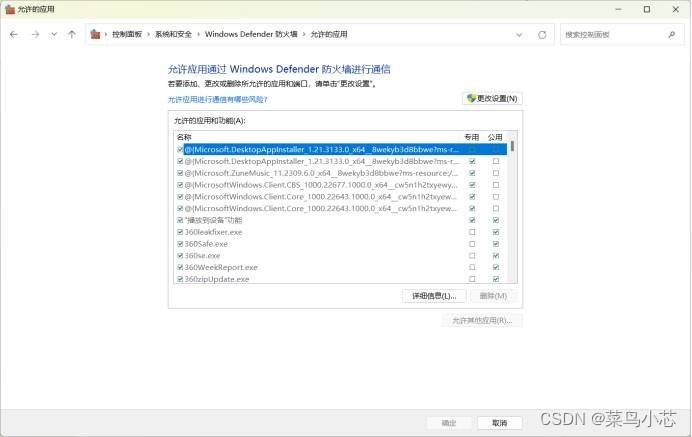Viewport: 692px width, 437px height.
Task: Click the app list vertical scrollbar thumb
Action: click(x=512, y=146)
